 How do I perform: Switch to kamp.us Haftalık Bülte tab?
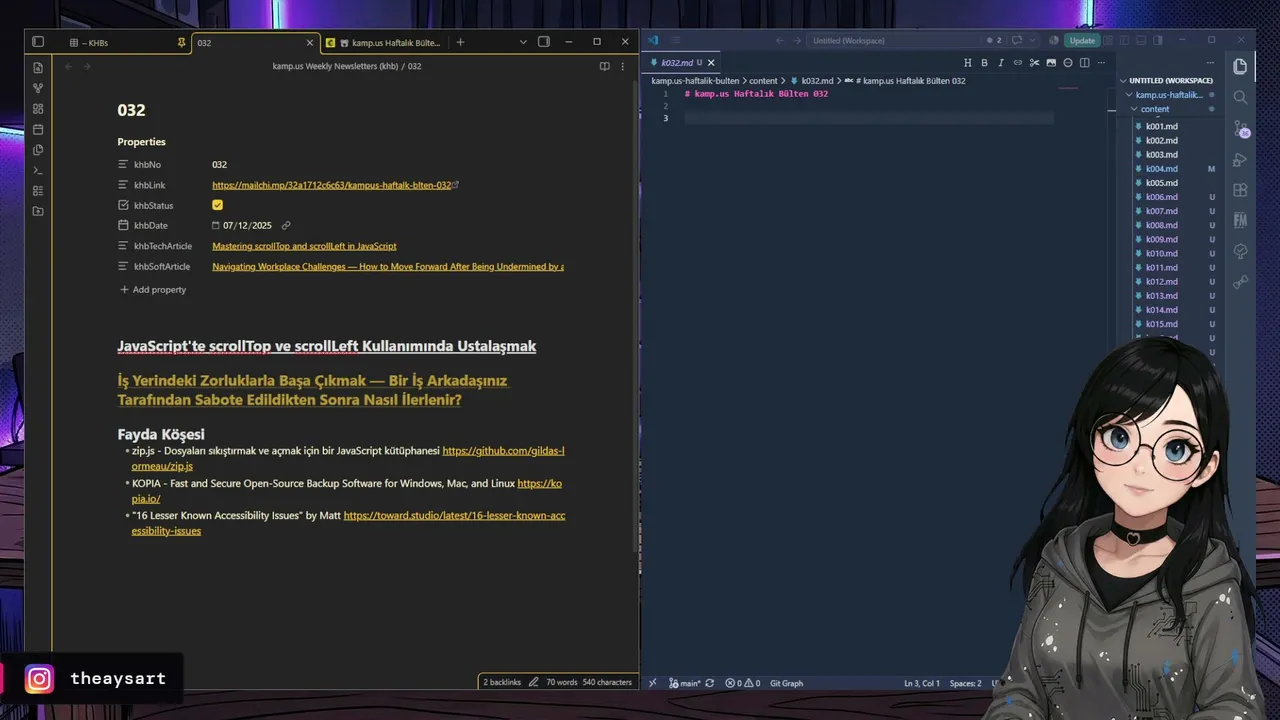[x=383, y=43]
